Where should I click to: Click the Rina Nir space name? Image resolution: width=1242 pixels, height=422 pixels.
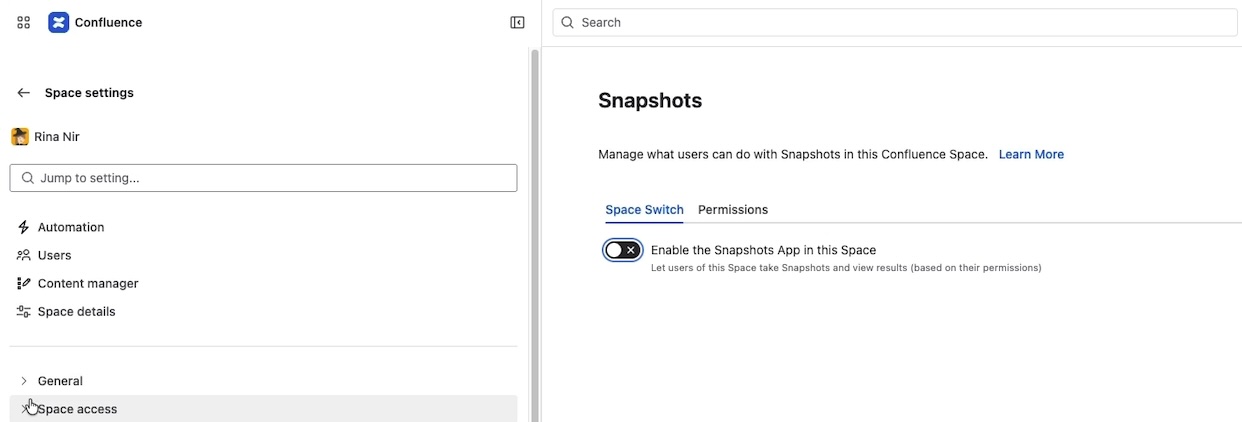tap(57, 136)
